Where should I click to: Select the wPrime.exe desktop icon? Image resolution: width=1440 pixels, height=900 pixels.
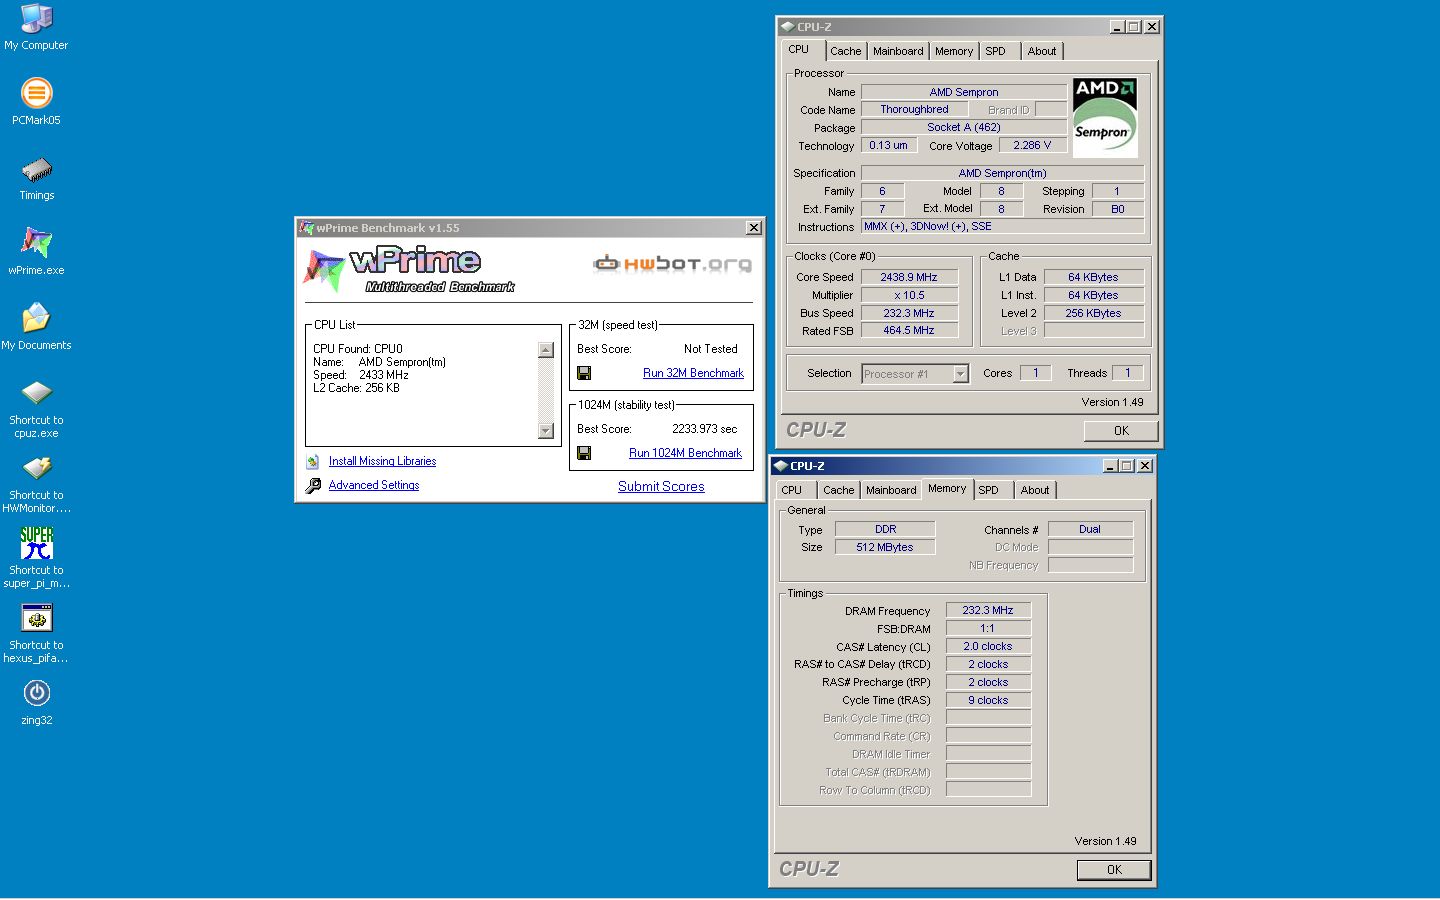tap(36, 244)
